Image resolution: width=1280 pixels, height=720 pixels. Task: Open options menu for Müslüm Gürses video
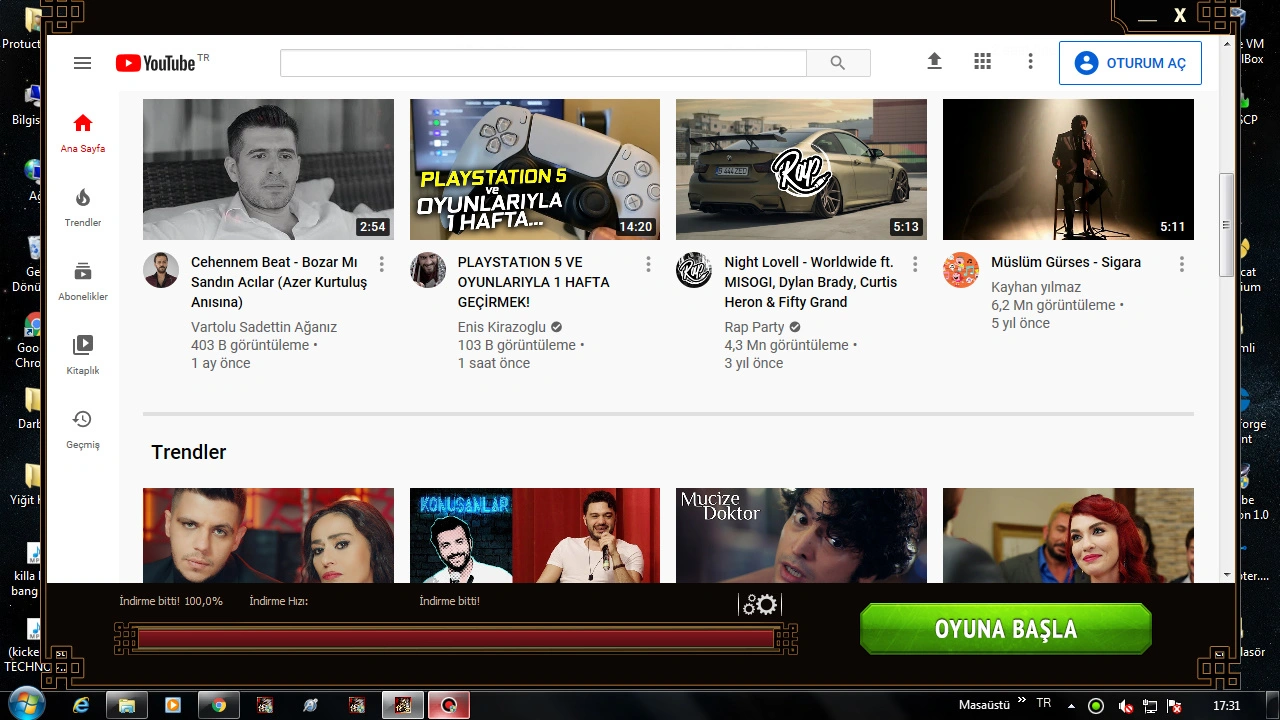tap(1182, 264)
